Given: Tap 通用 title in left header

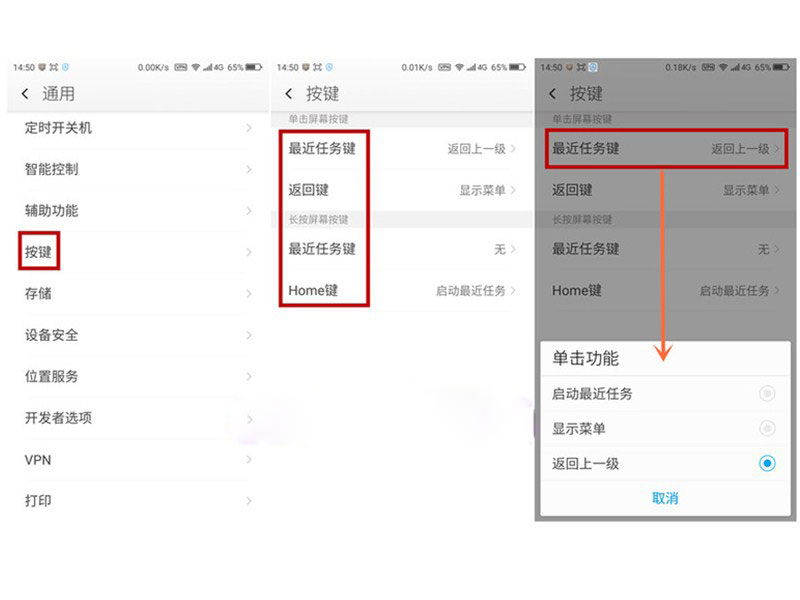Looking at the screenshot, I should (59, 94).
